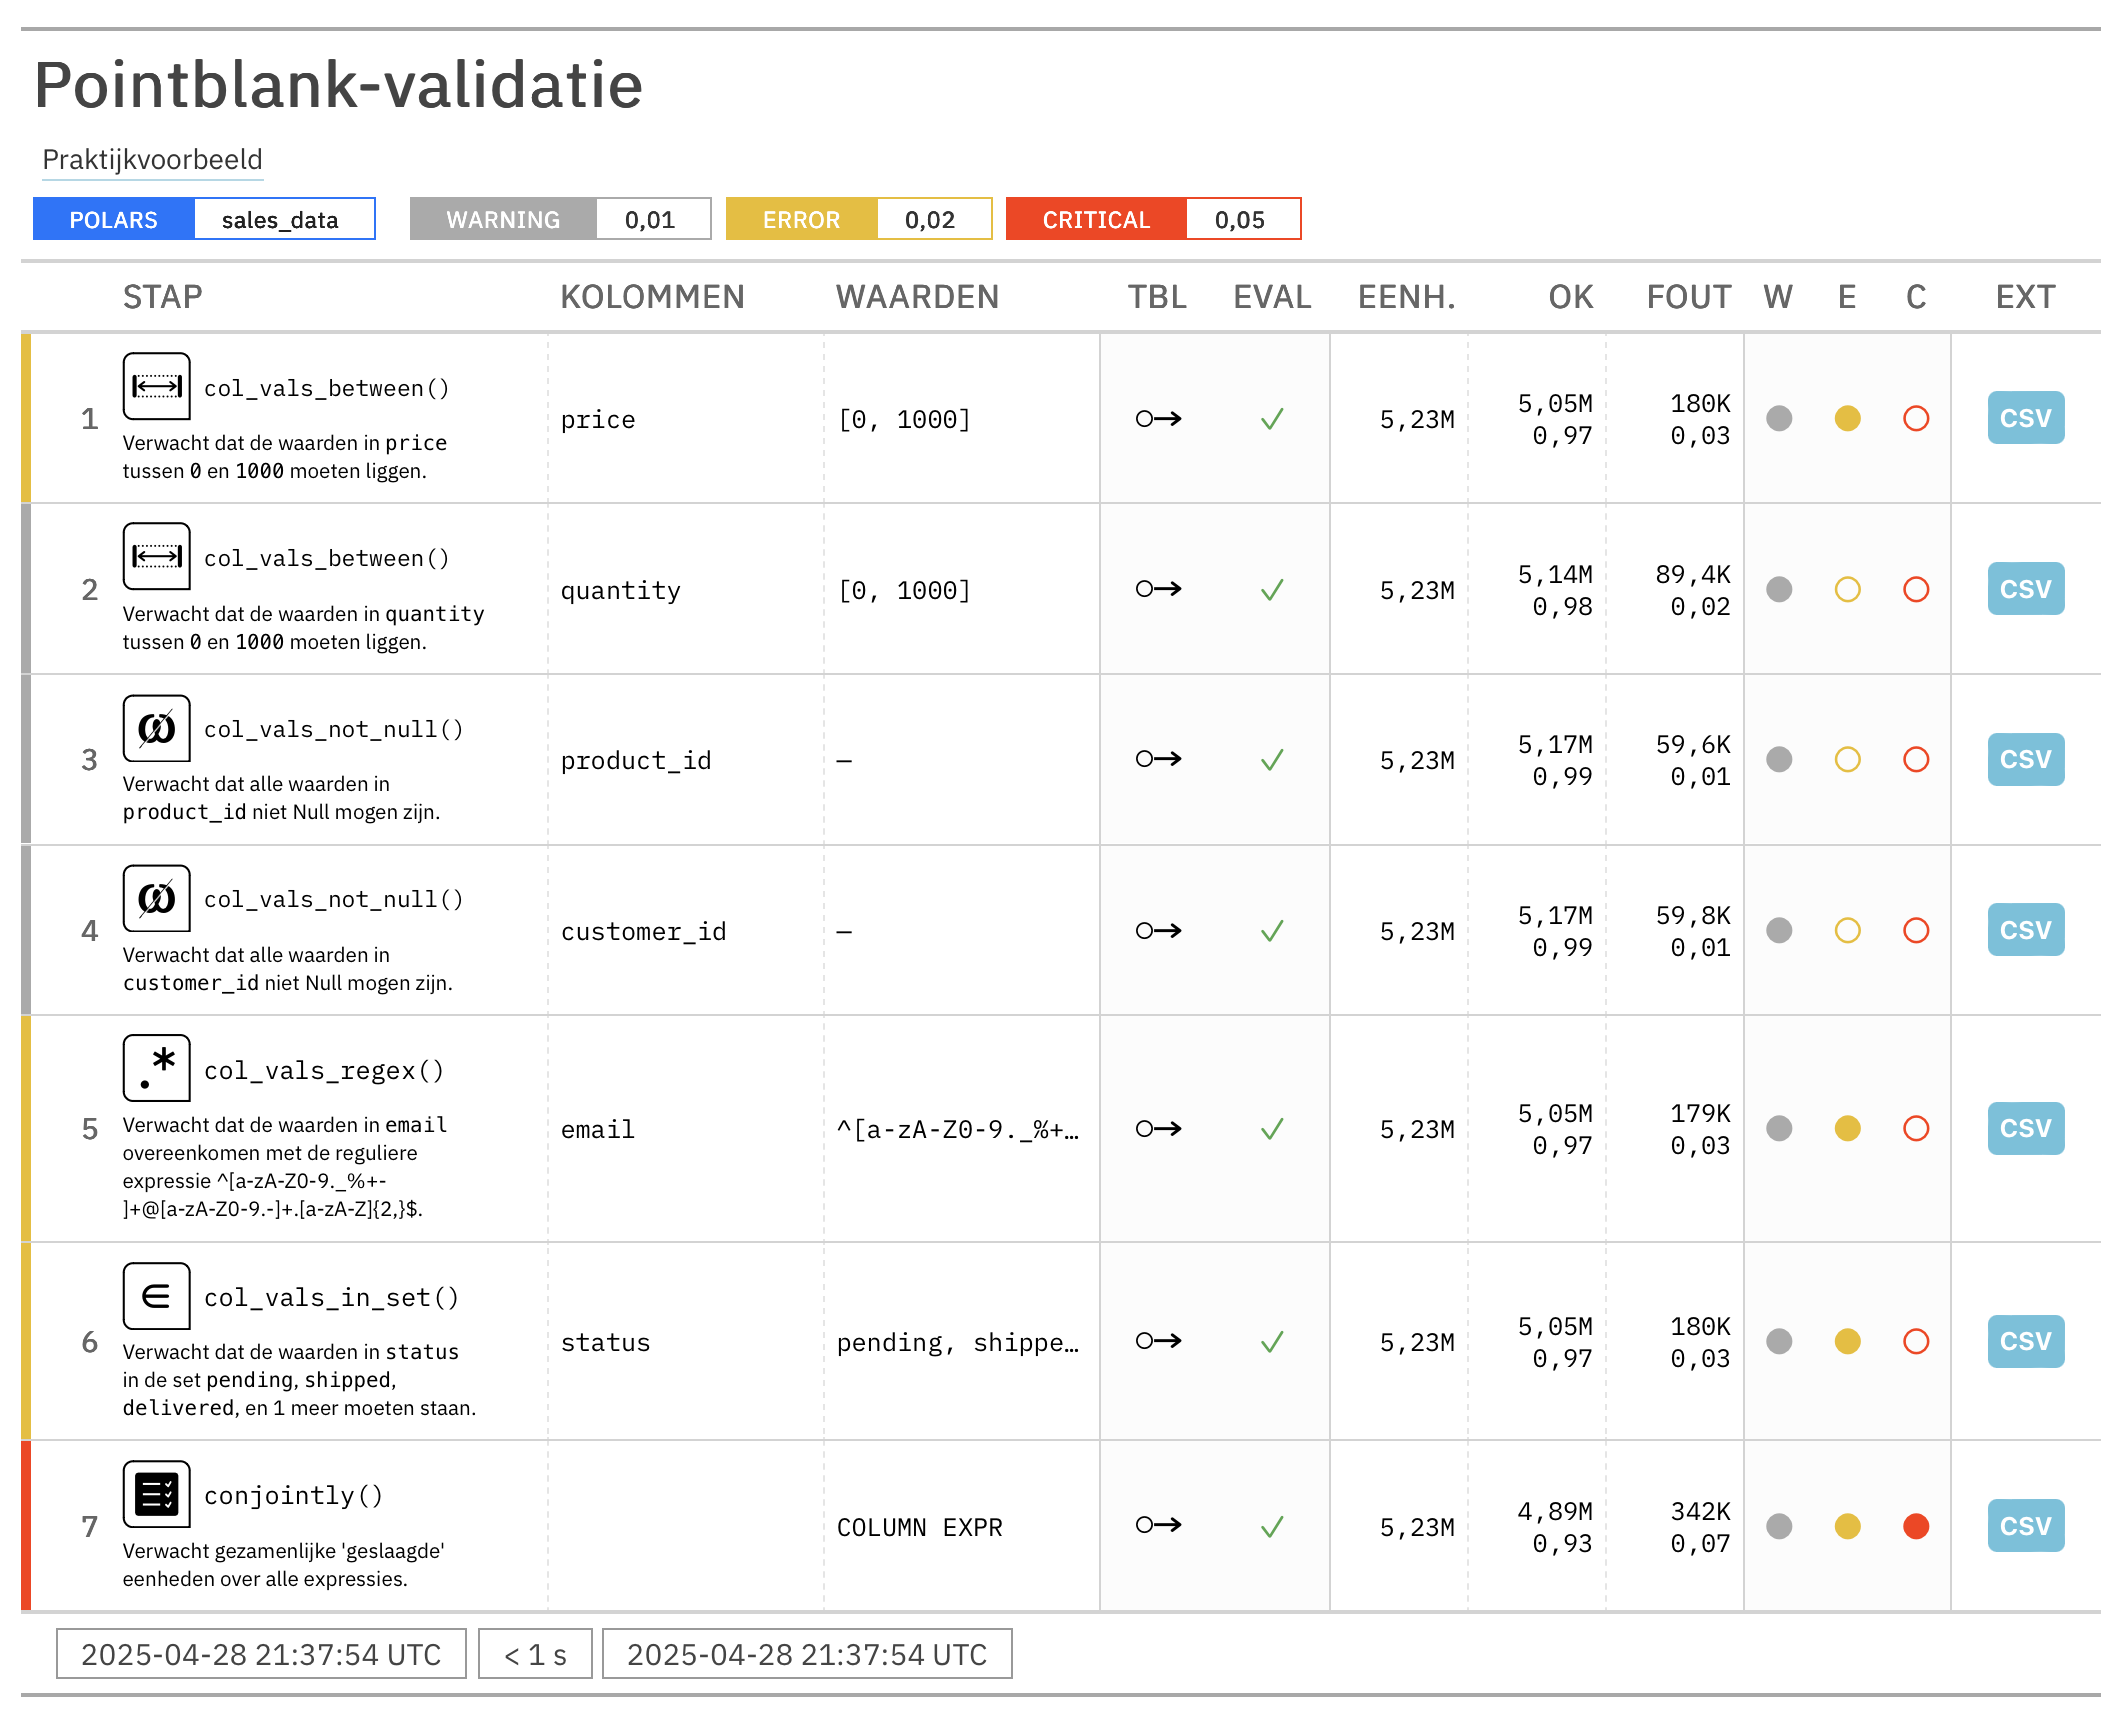
Task: Click the regex icon in step 5
Action: (156, 1068)
